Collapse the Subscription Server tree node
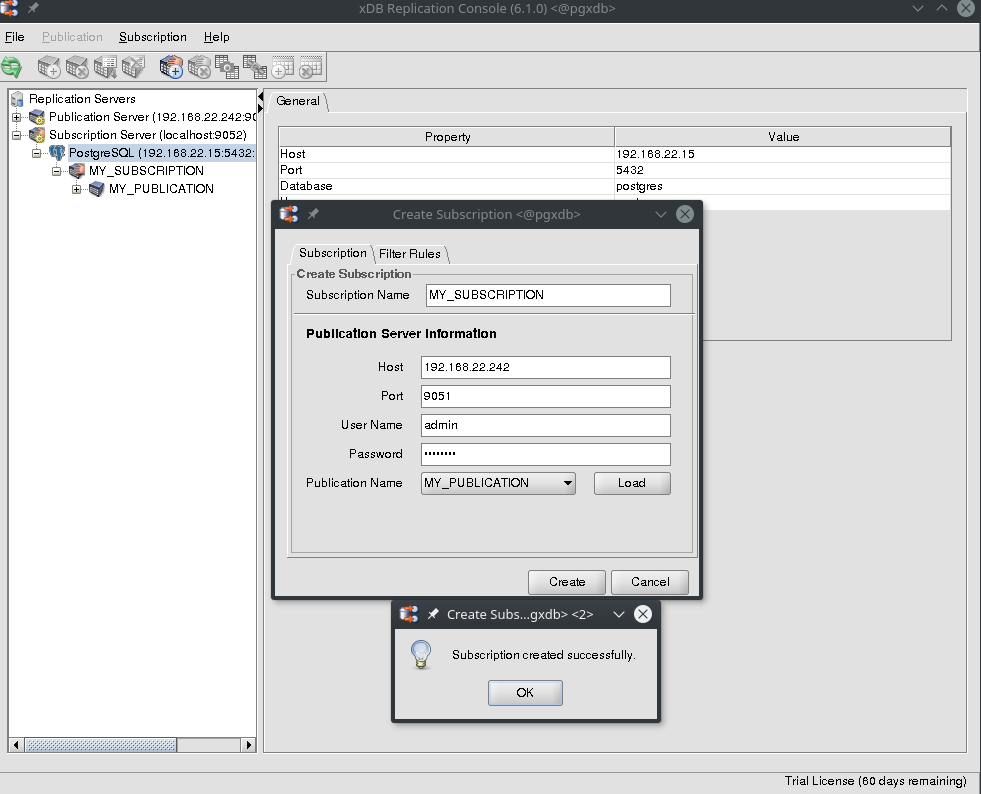This screenshot has height=794, width=981. click(x=17, y=135)
